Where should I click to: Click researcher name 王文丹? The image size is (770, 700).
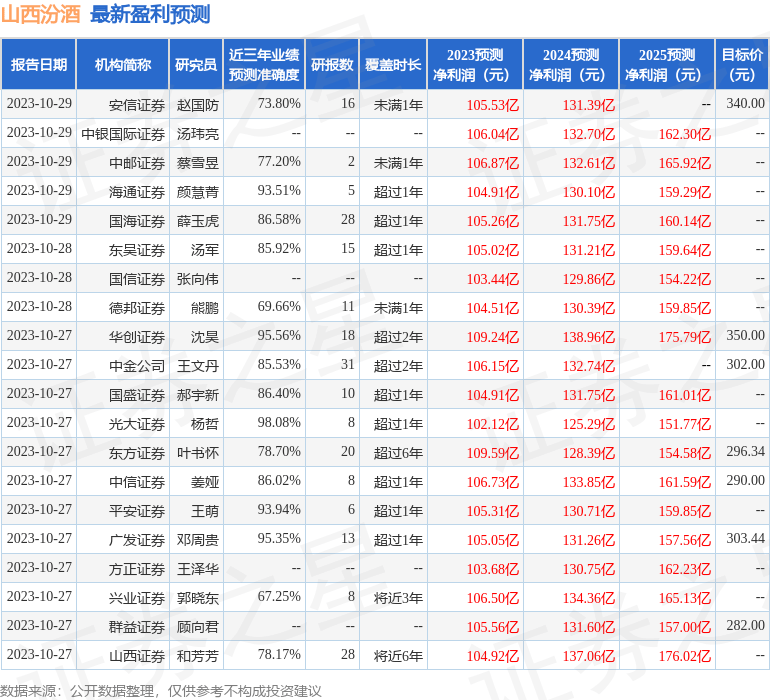tap(197, 365)
